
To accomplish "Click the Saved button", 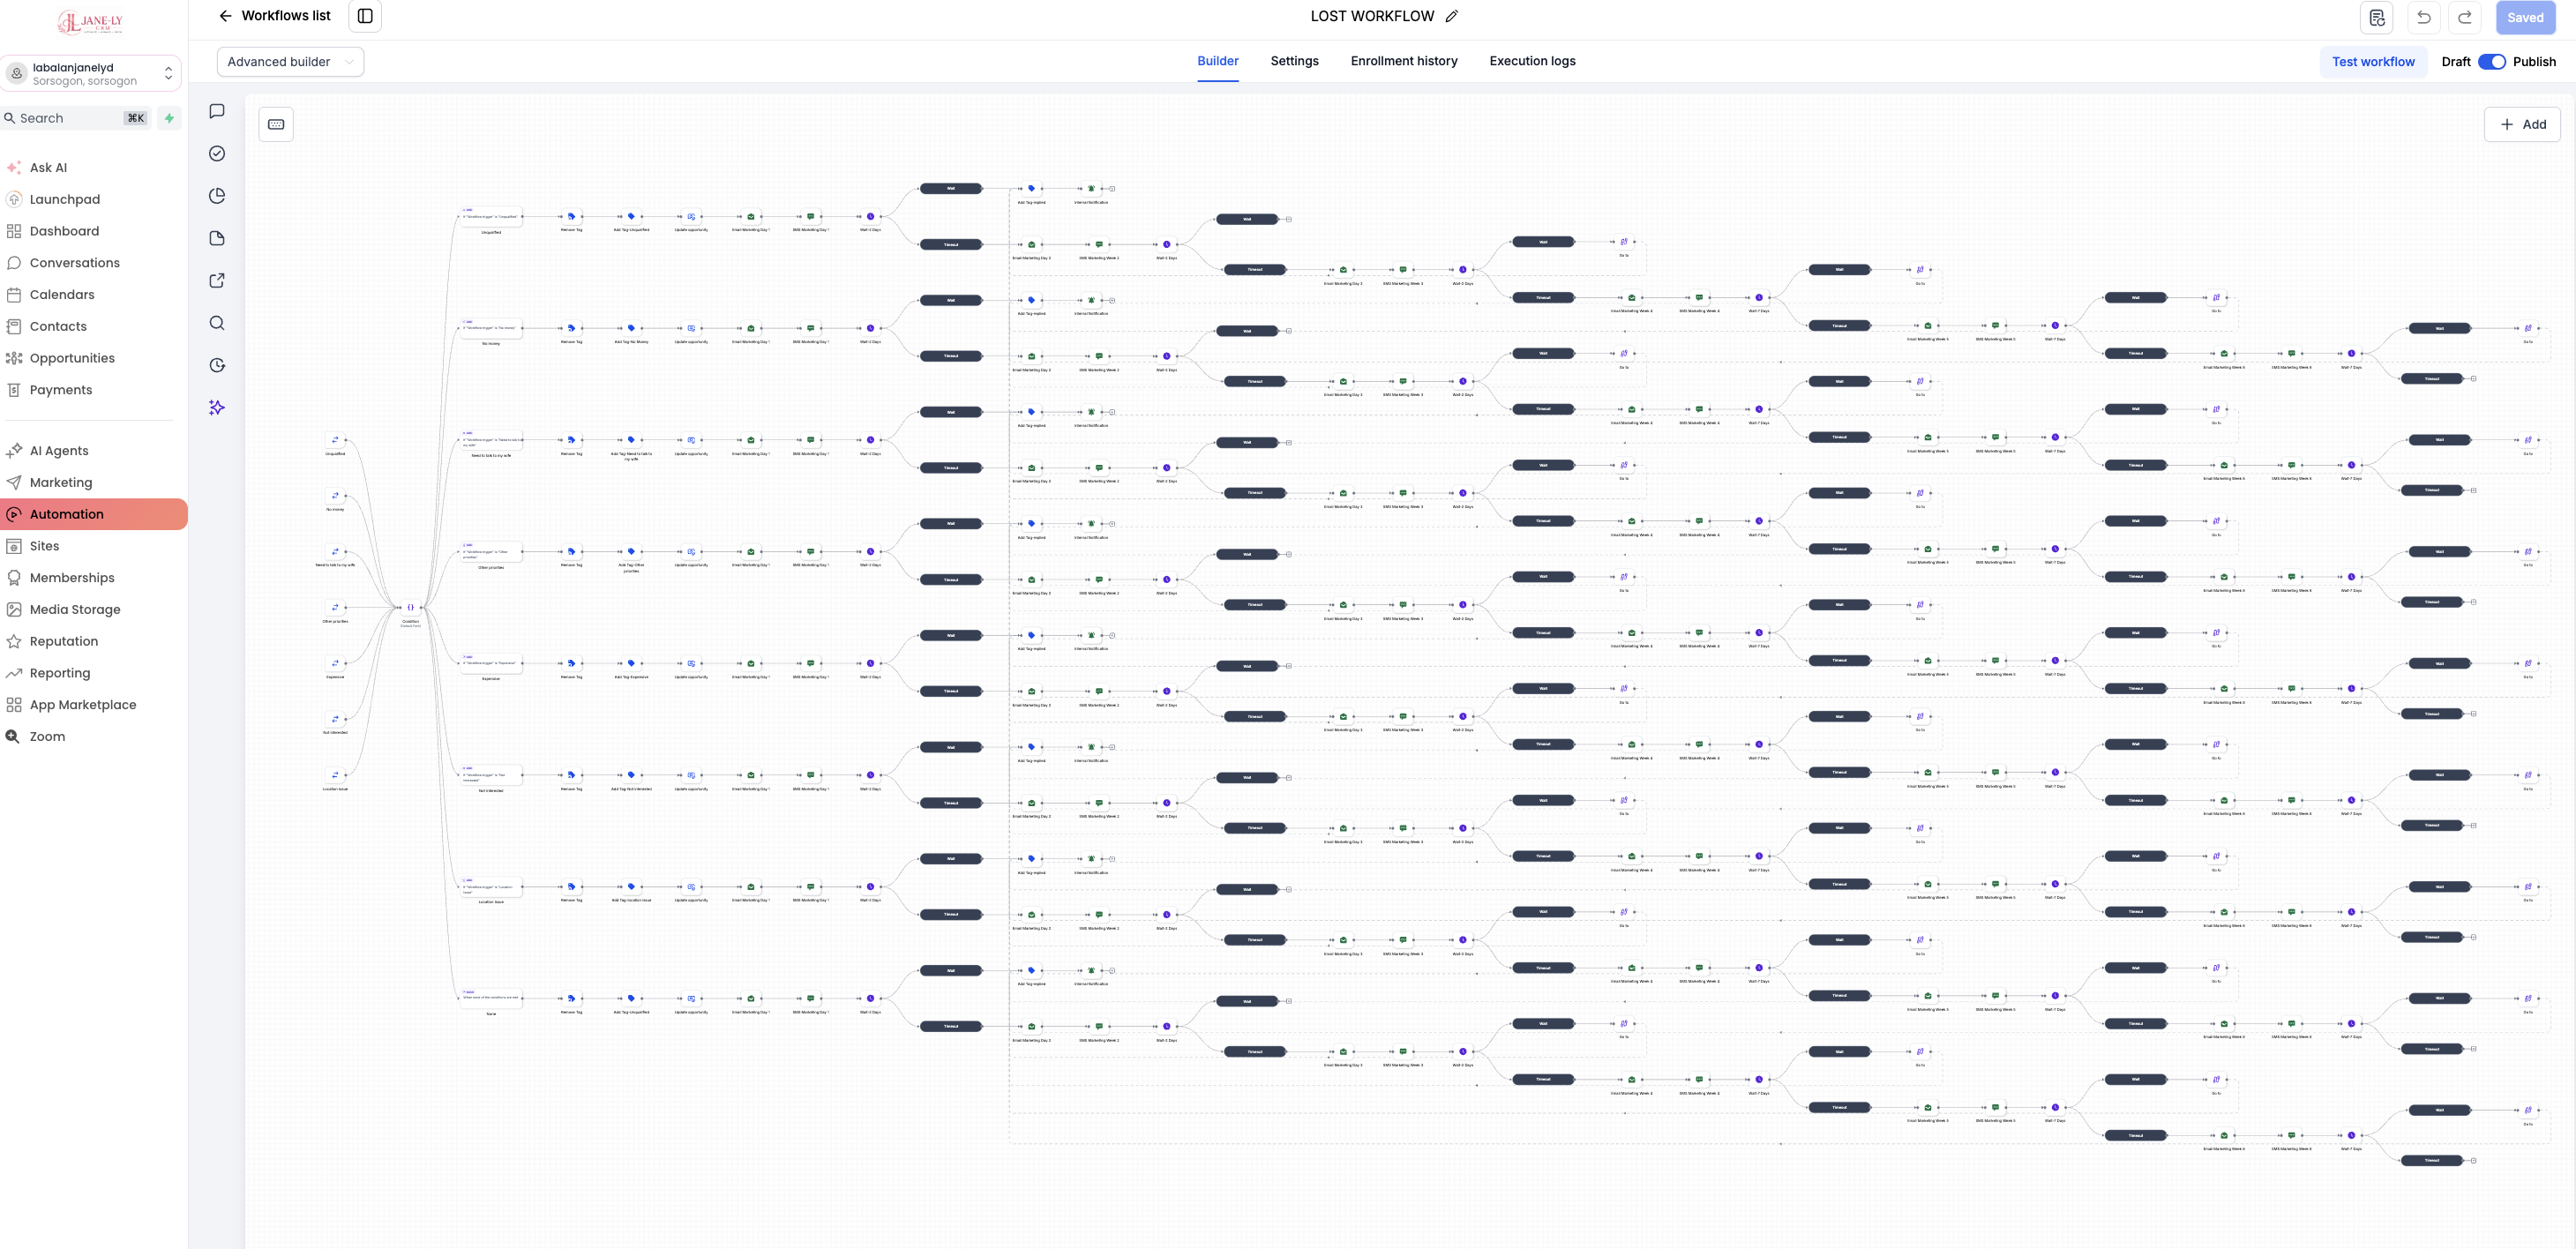I will 2524,17.
